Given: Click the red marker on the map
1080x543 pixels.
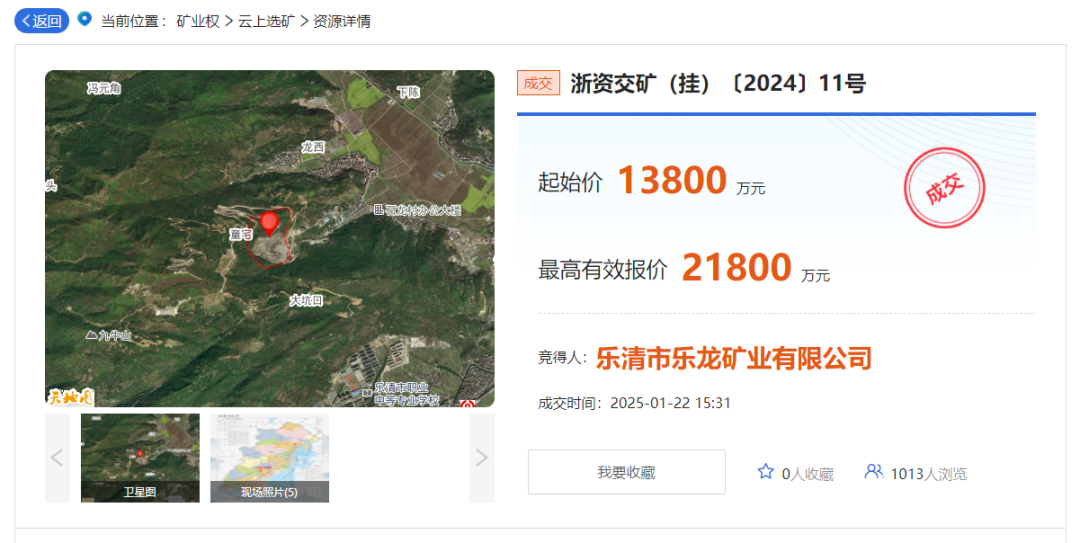Looking at the screenshot, I should click(268, 223).
